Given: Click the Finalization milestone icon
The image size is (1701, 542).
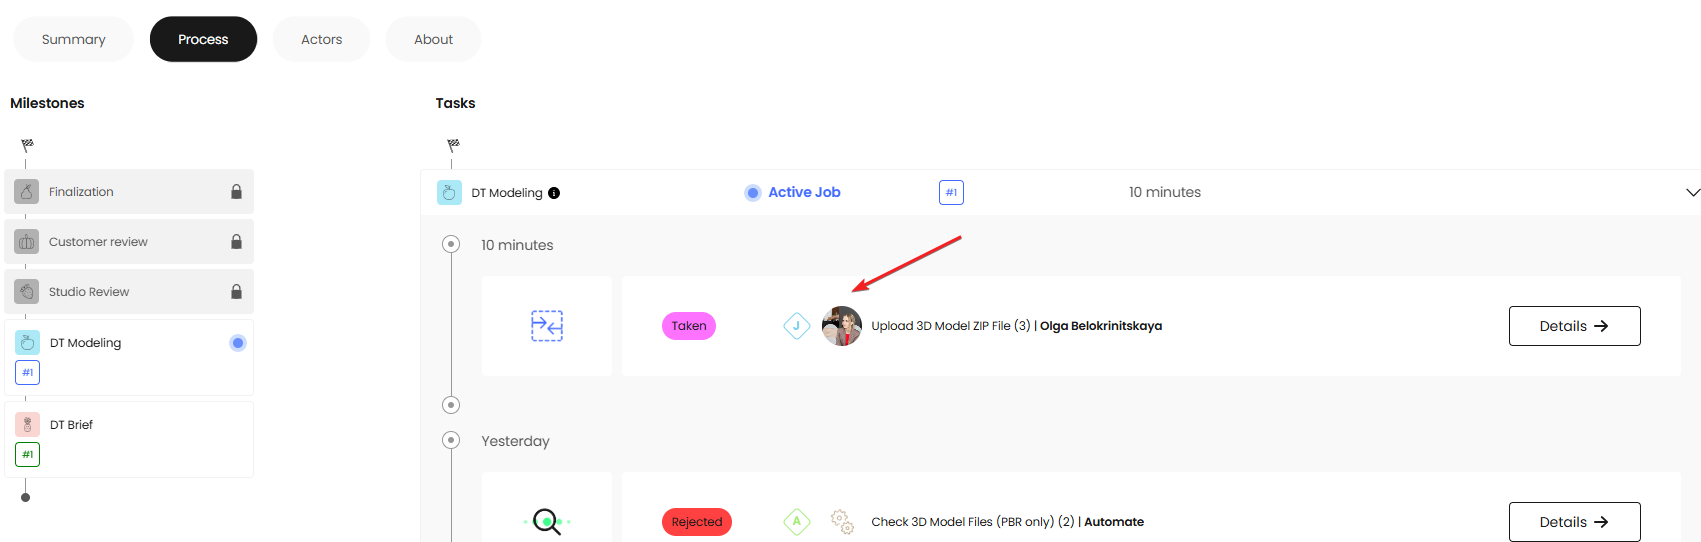Looking at the screenshot, I should [27, 191].
